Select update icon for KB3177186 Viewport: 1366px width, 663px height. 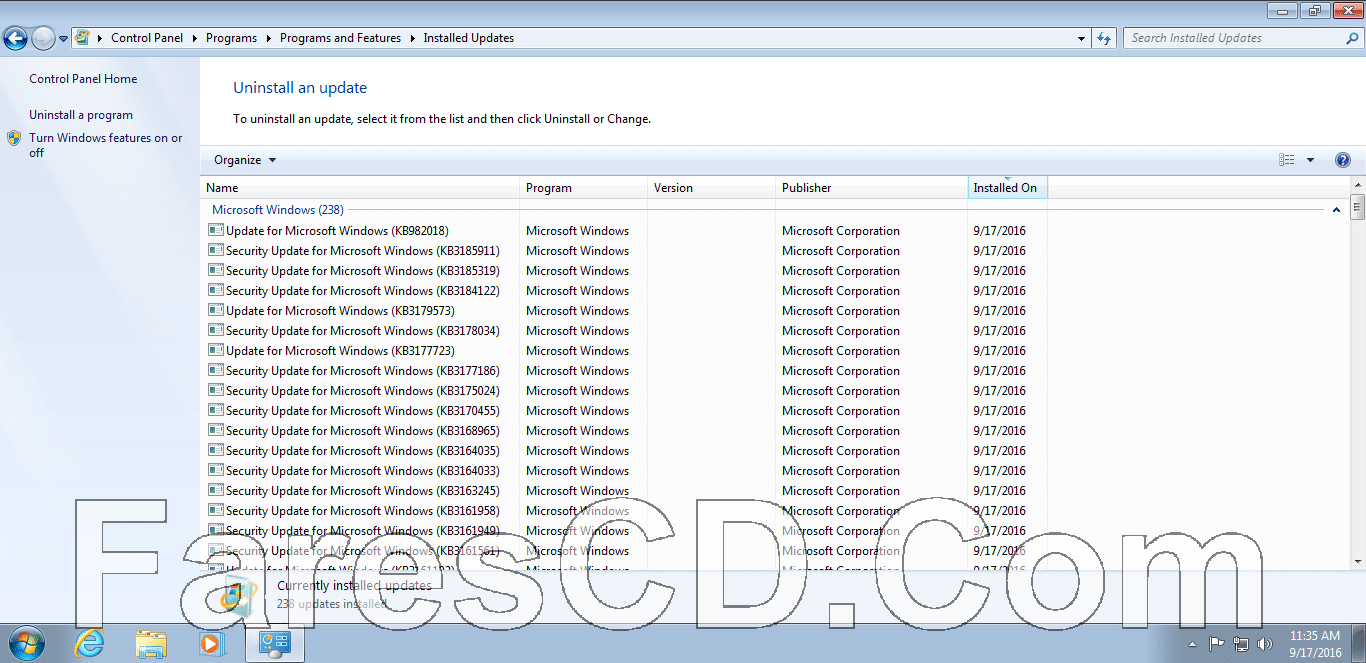[215, 370]
